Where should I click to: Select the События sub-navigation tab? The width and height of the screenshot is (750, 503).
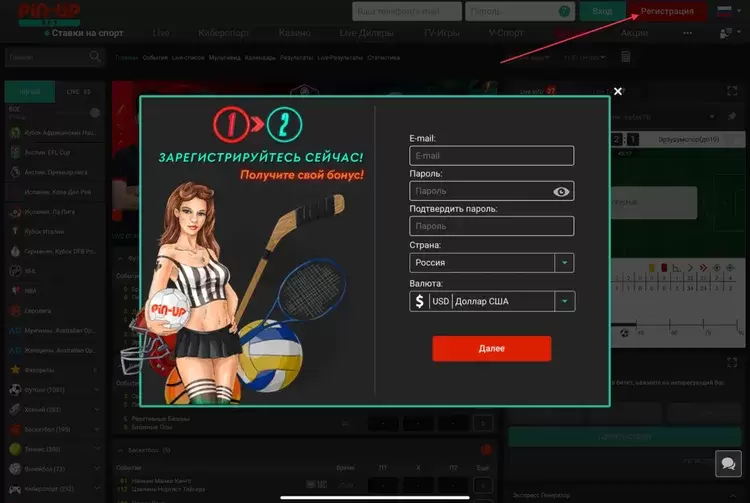pos(155,58)
